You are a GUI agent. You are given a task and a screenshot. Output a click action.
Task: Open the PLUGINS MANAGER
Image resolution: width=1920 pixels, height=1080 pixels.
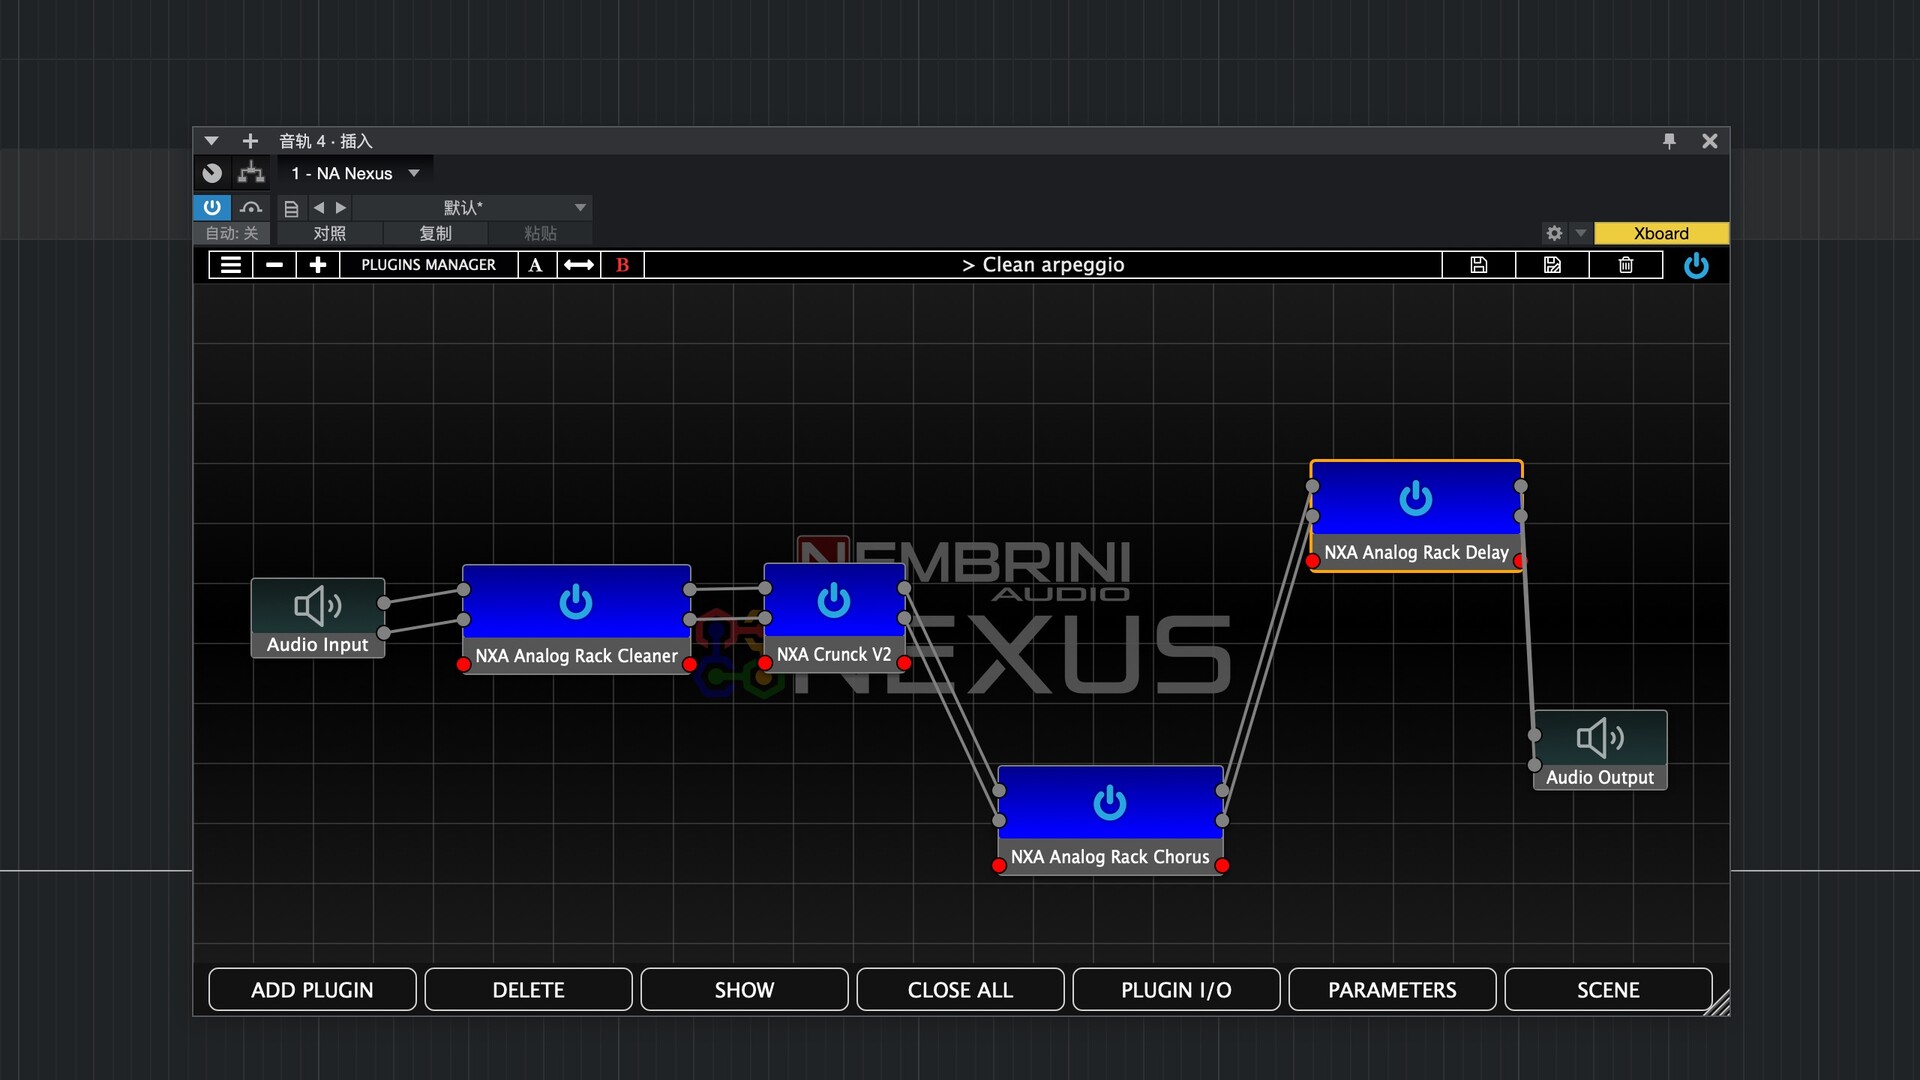[x=428, y=265]
